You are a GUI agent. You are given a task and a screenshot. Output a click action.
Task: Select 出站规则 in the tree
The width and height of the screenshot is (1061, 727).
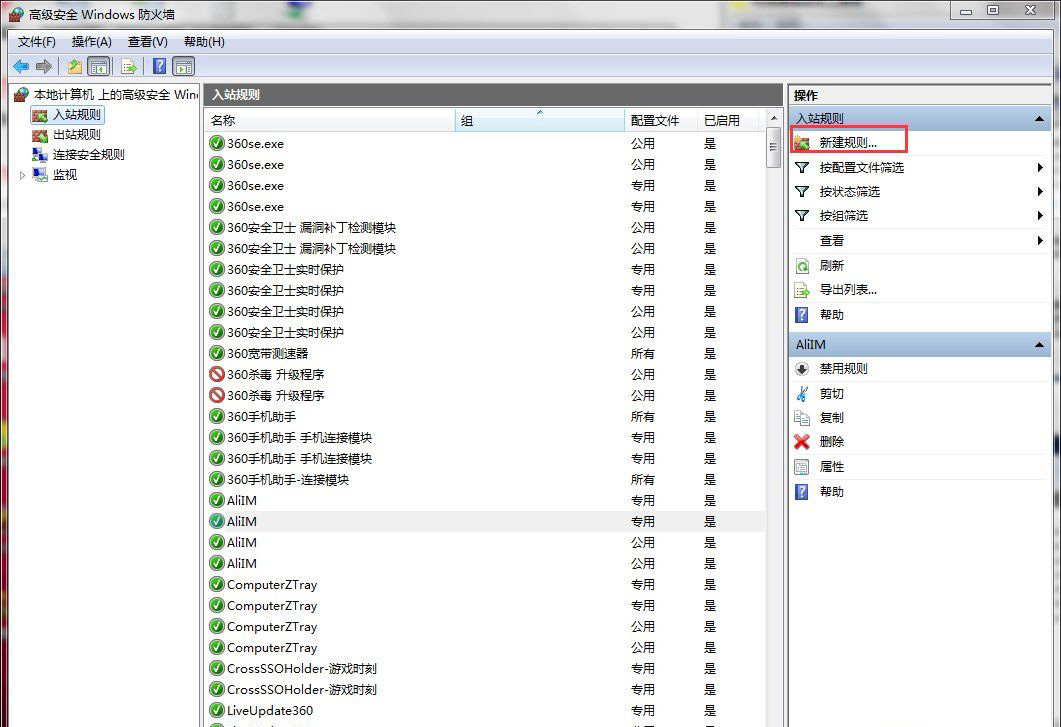click(76, 135)
